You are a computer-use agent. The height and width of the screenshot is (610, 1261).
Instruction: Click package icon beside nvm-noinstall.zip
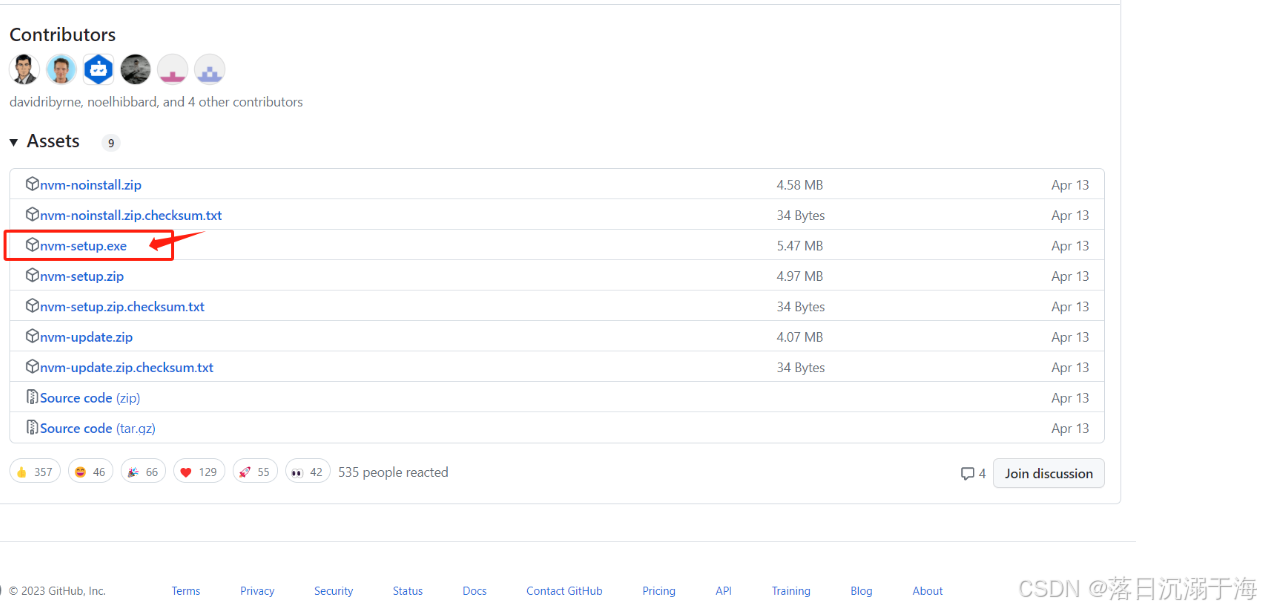[x=32, y=184]
